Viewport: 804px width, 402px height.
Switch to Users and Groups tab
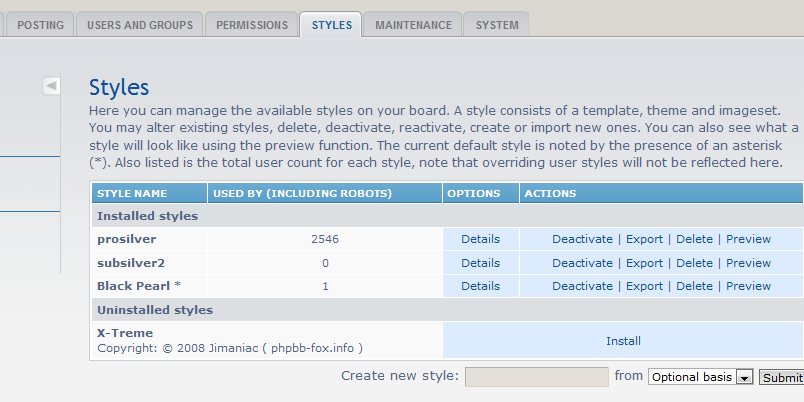(140, 25)
